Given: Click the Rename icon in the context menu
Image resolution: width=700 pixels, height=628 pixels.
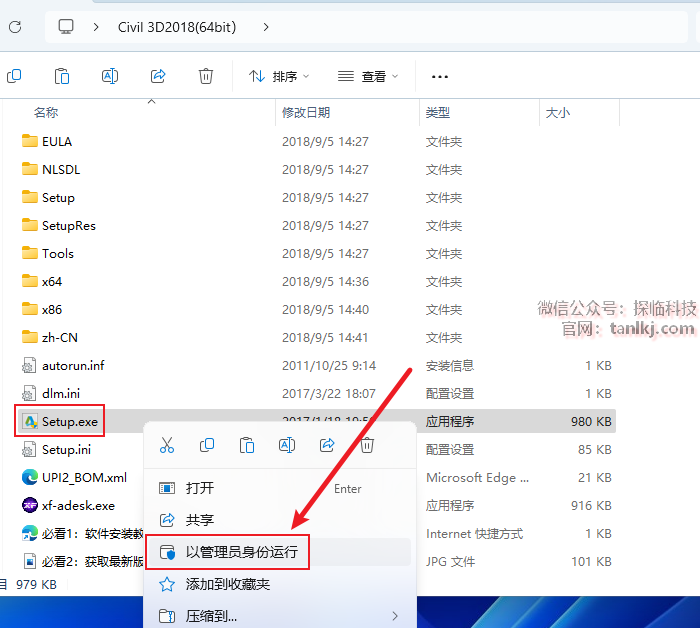Looking at the screenshot, I should (287, 445).
